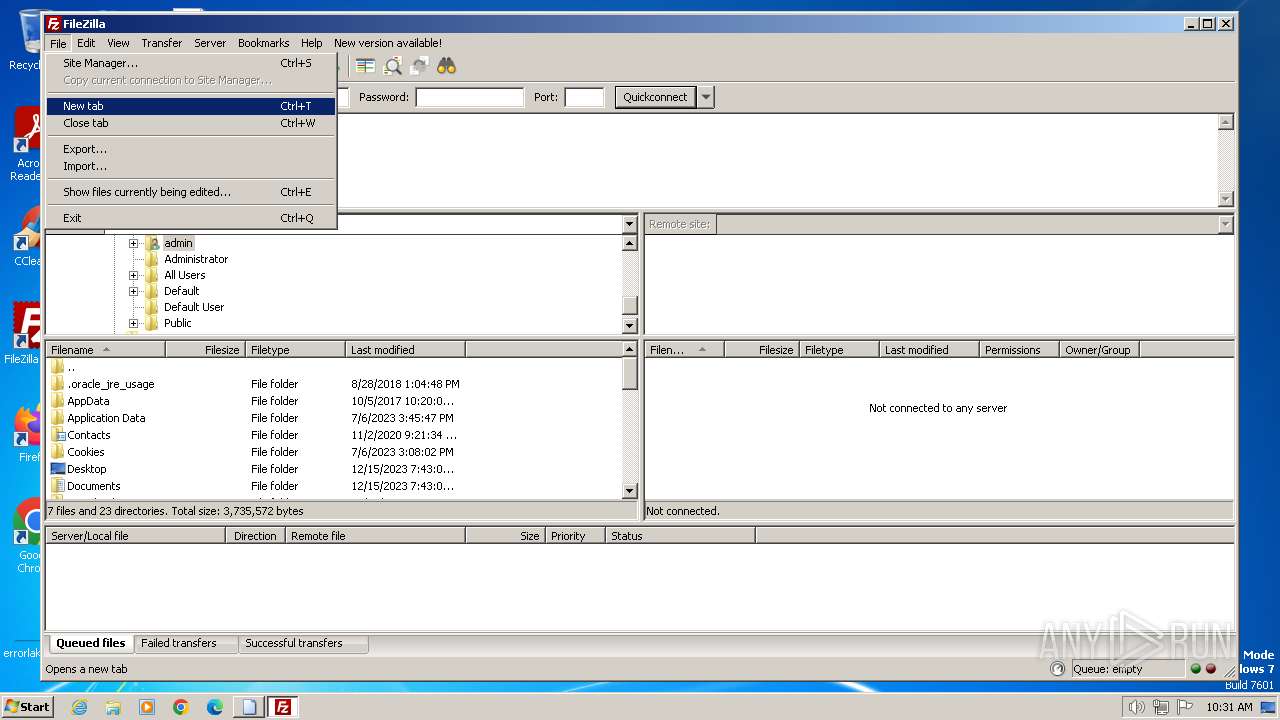Choose Site Manager from the File menu
The height and width of the screenshot is (720, 1280).
pos(191,63)
